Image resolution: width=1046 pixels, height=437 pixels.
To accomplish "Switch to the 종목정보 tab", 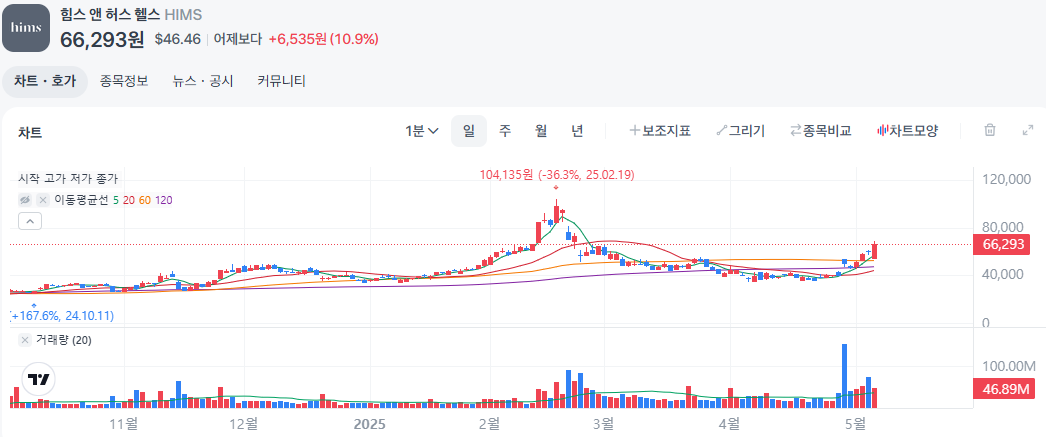I will [124, 82].
